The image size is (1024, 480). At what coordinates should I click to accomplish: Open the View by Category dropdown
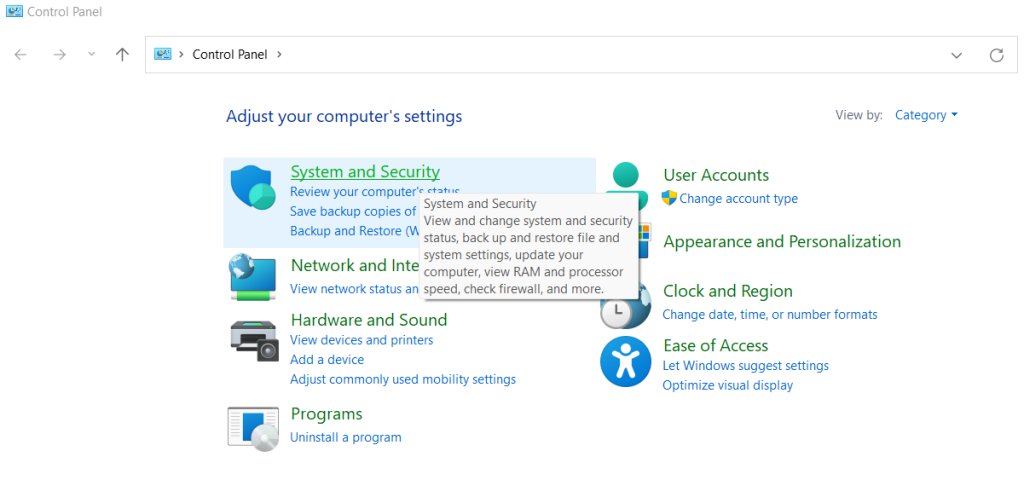click(x=926, y=115)
